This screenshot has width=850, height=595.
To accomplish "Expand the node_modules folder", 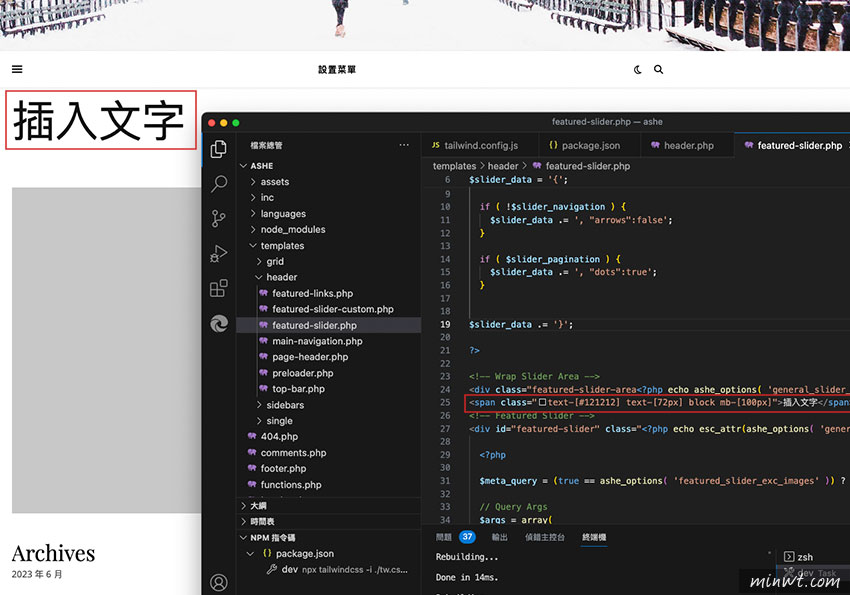I will [x=329, y=229].
